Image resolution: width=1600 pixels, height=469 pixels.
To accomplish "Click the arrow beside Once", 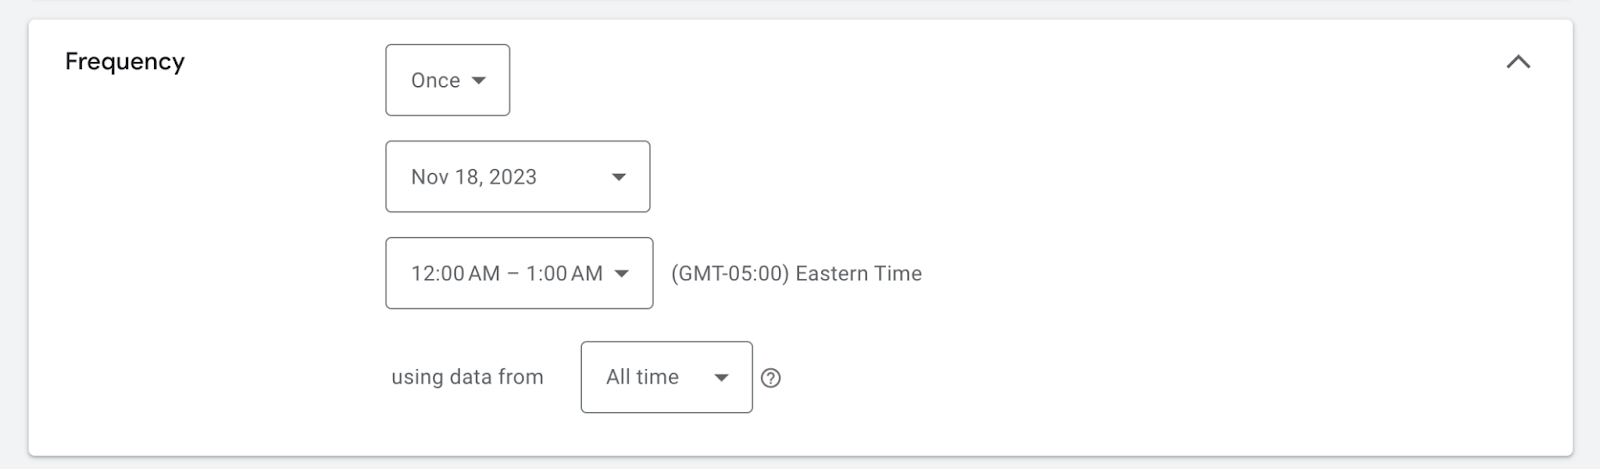I will click(479, 81).
